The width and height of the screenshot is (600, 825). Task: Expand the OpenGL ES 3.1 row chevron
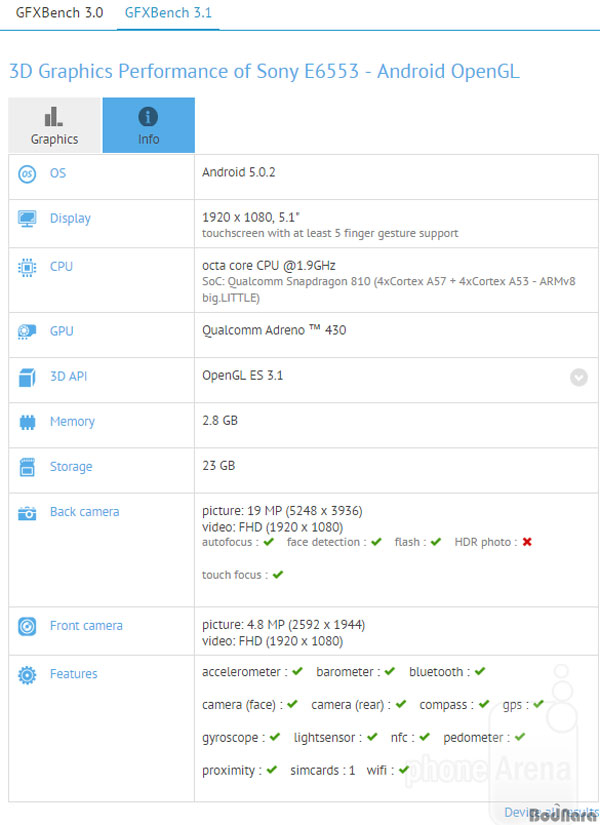point(578,377)
